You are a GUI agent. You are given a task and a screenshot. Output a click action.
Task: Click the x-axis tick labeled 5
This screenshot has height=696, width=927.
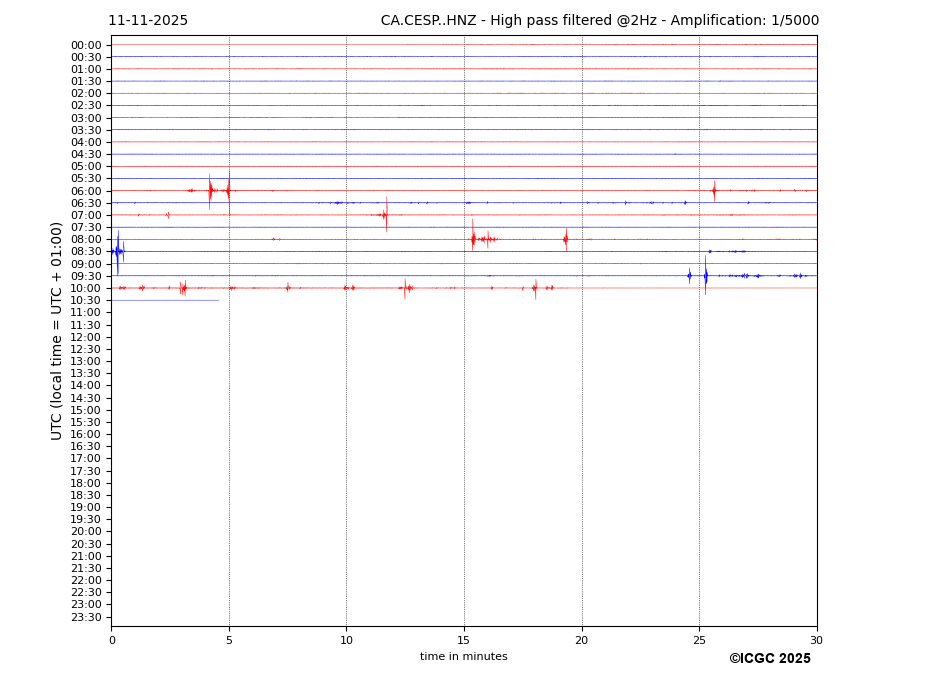229,640
